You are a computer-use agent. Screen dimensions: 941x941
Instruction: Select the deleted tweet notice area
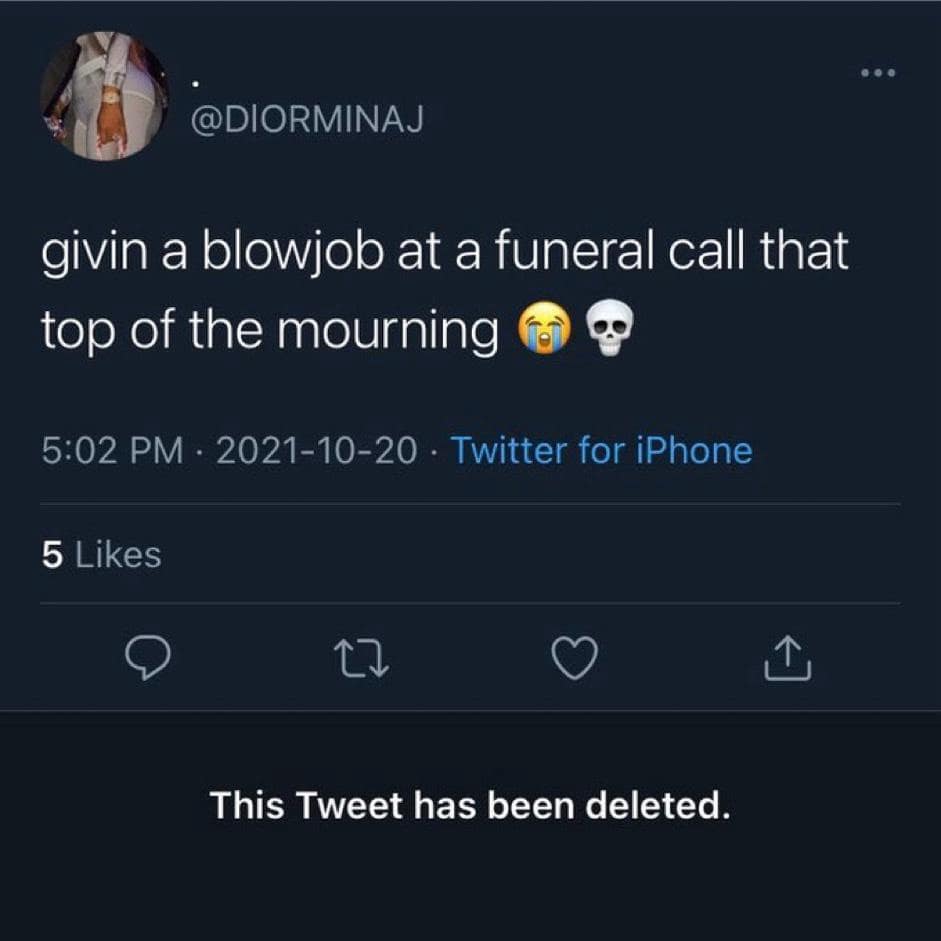click(470, 806)
